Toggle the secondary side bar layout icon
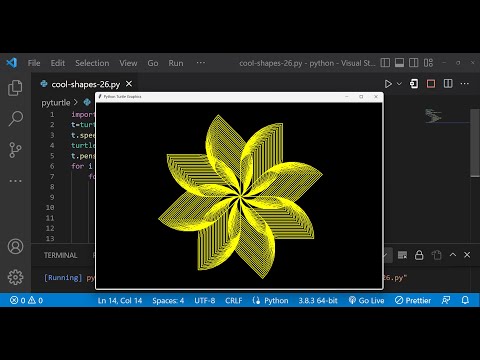The image size is (480, 360). tap(414, 63)
